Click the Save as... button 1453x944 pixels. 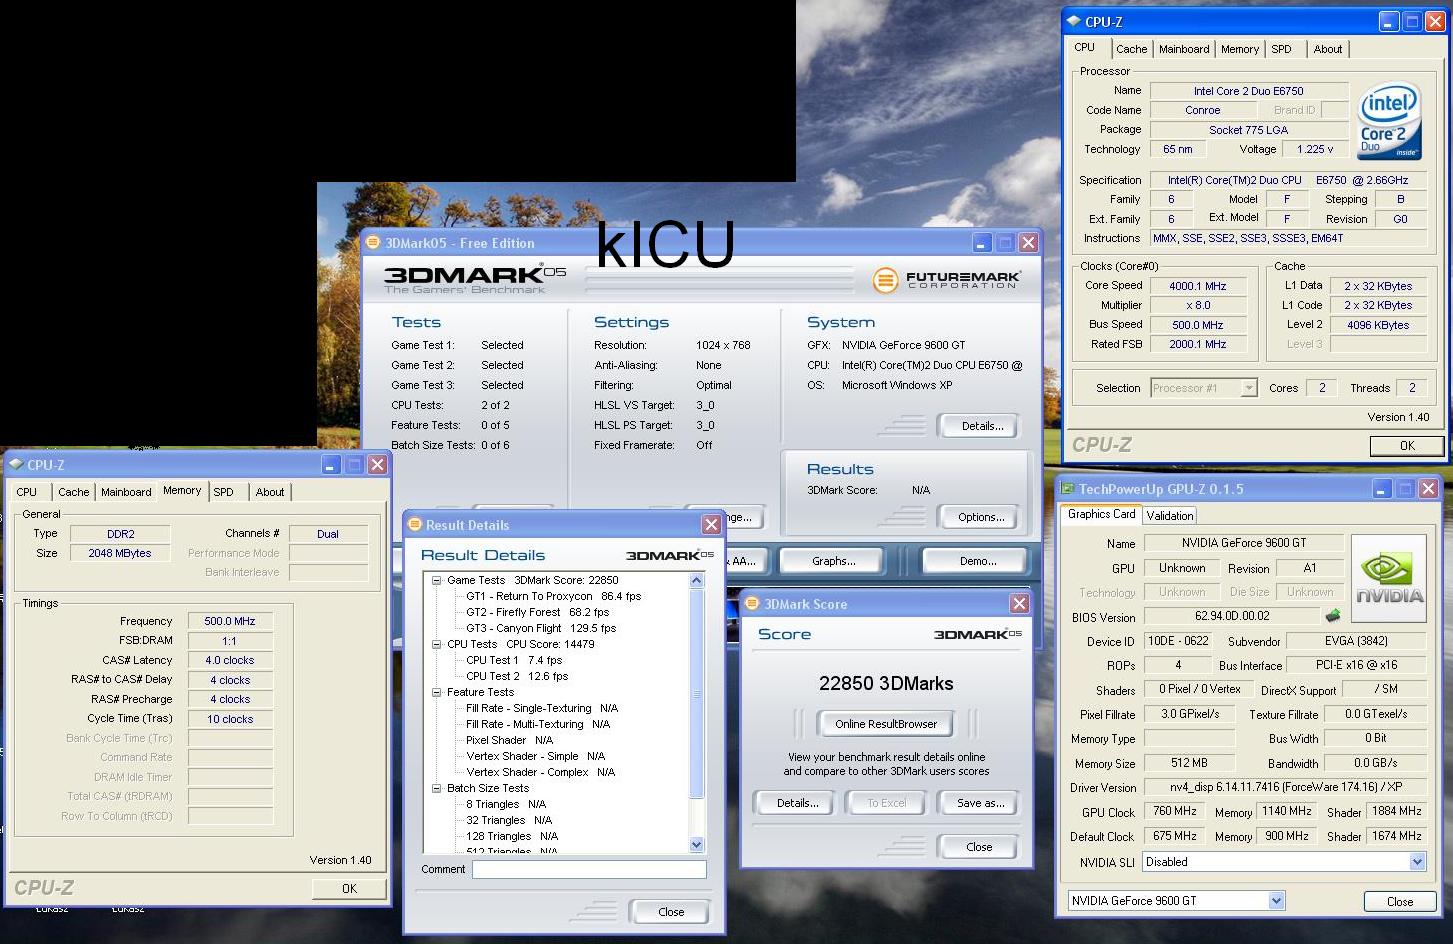point(980,803)
